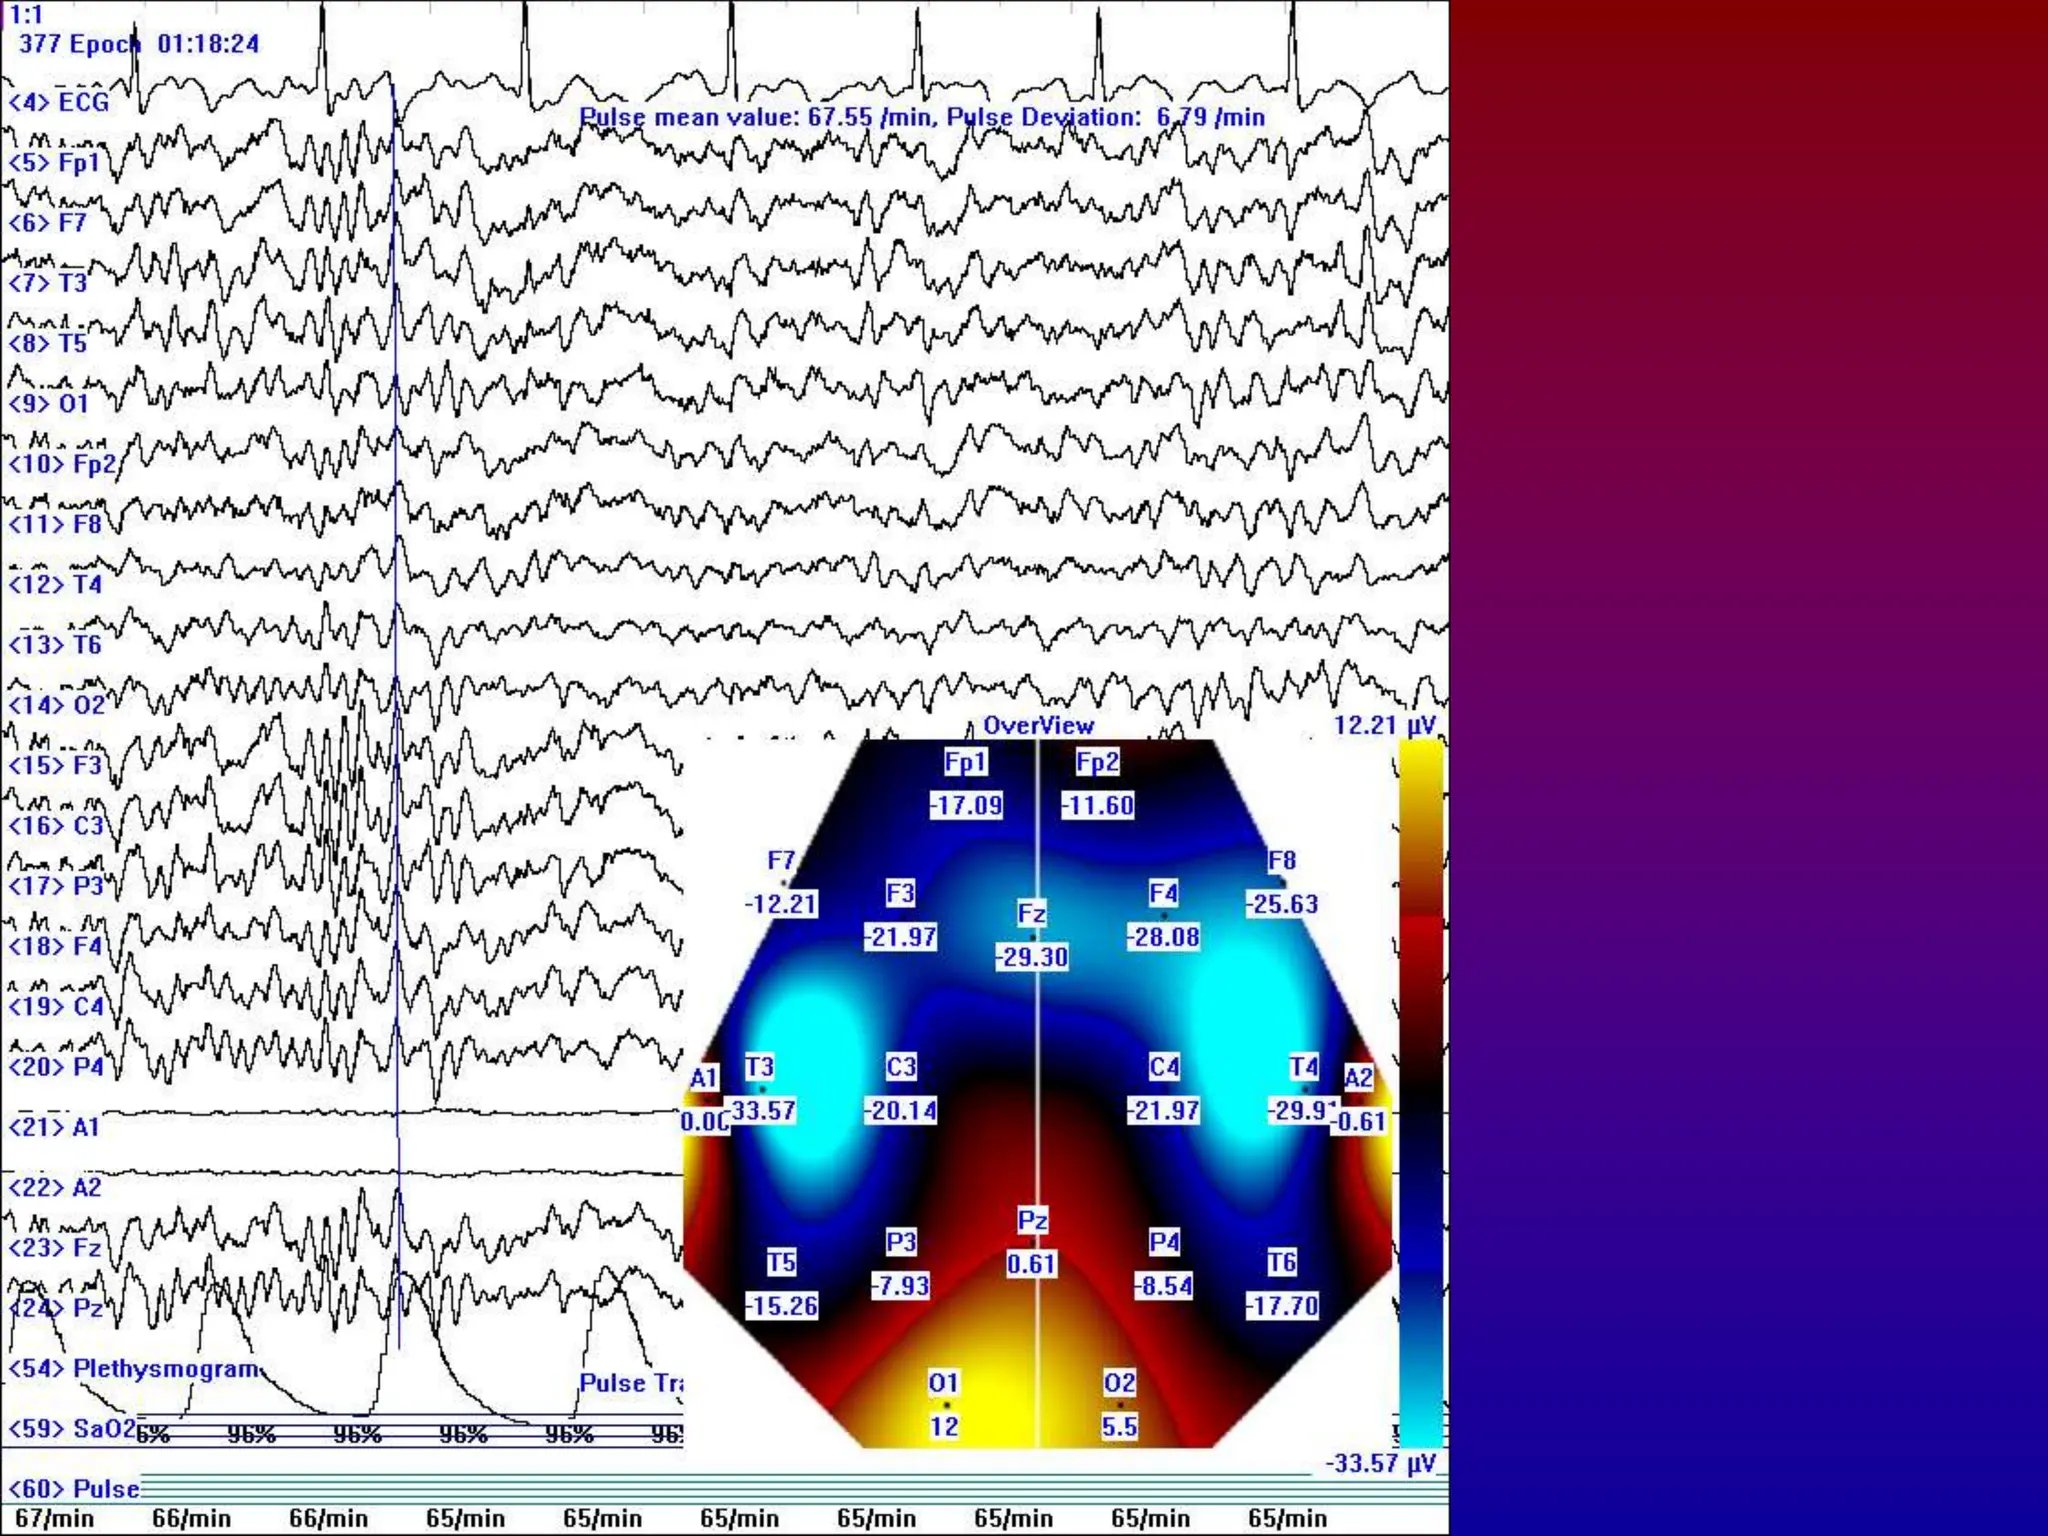Image resolution: width=2048 pixels, height=1536 pixels.
Task: Click the Fp2 electrode on the brain map
Action: pos(1097,762)
